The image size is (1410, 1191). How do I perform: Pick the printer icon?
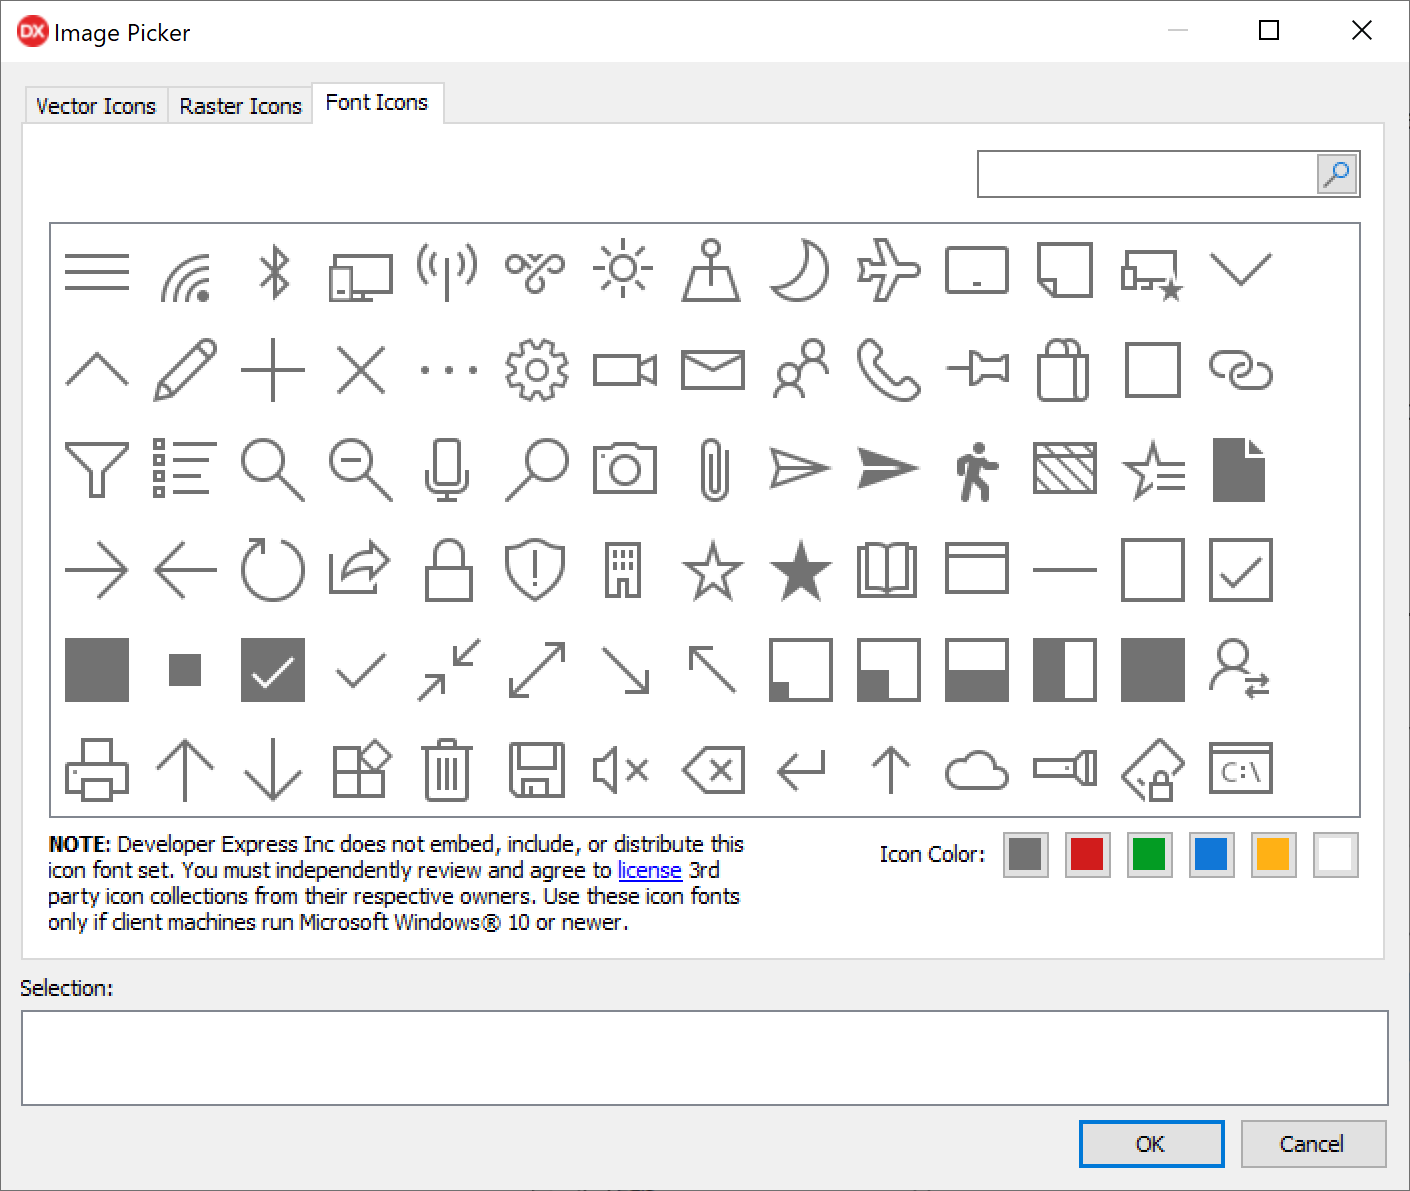(97, 770)
